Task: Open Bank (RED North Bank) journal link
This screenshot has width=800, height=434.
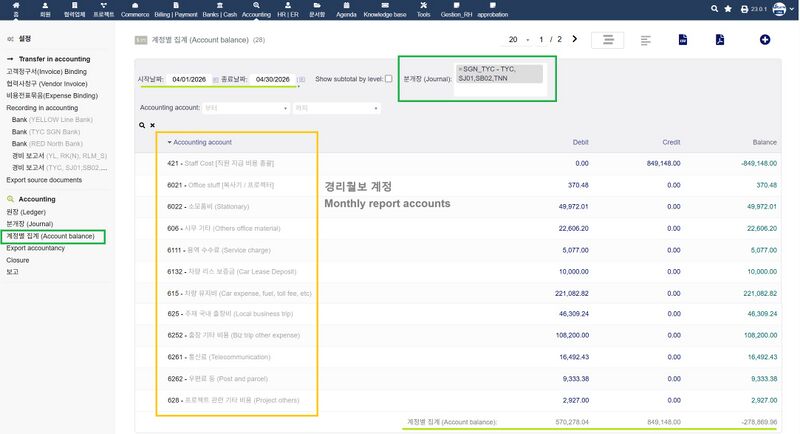Action: [x=47, y=143]
